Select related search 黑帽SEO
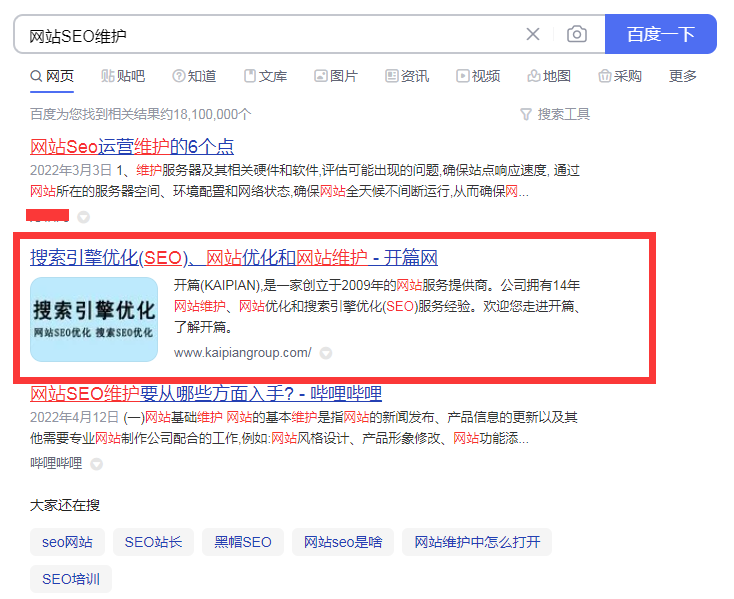734x599 pixels. pos(243,542)
